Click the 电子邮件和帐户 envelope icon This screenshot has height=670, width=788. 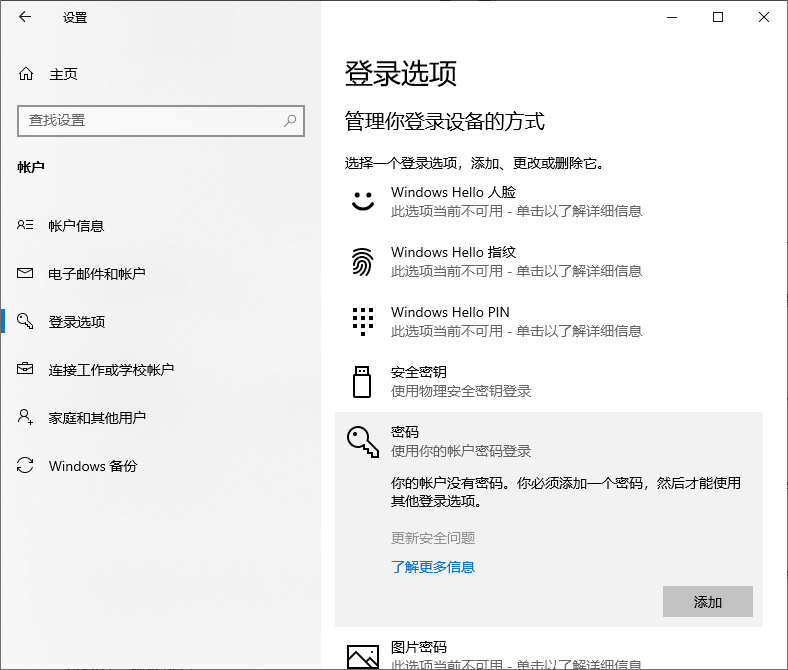click(25, 273)
